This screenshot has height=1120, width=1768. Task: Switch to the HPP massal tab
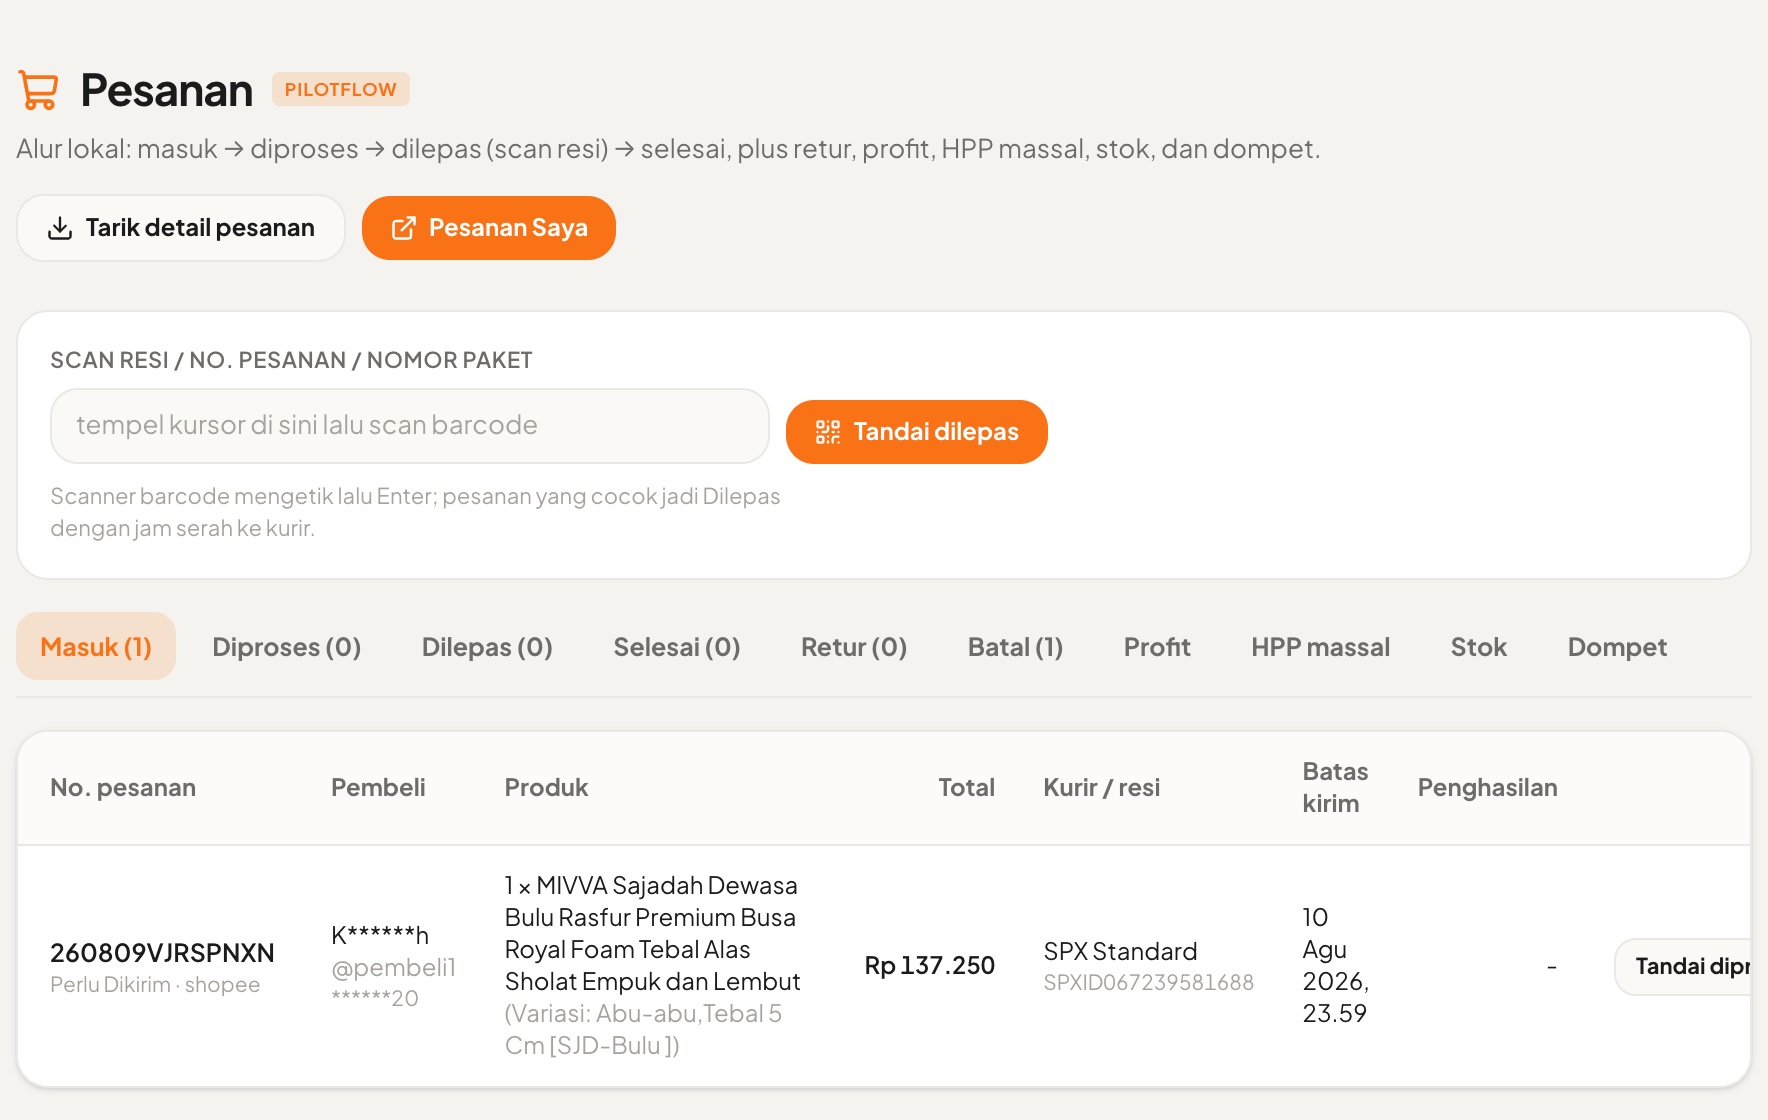1320,647
